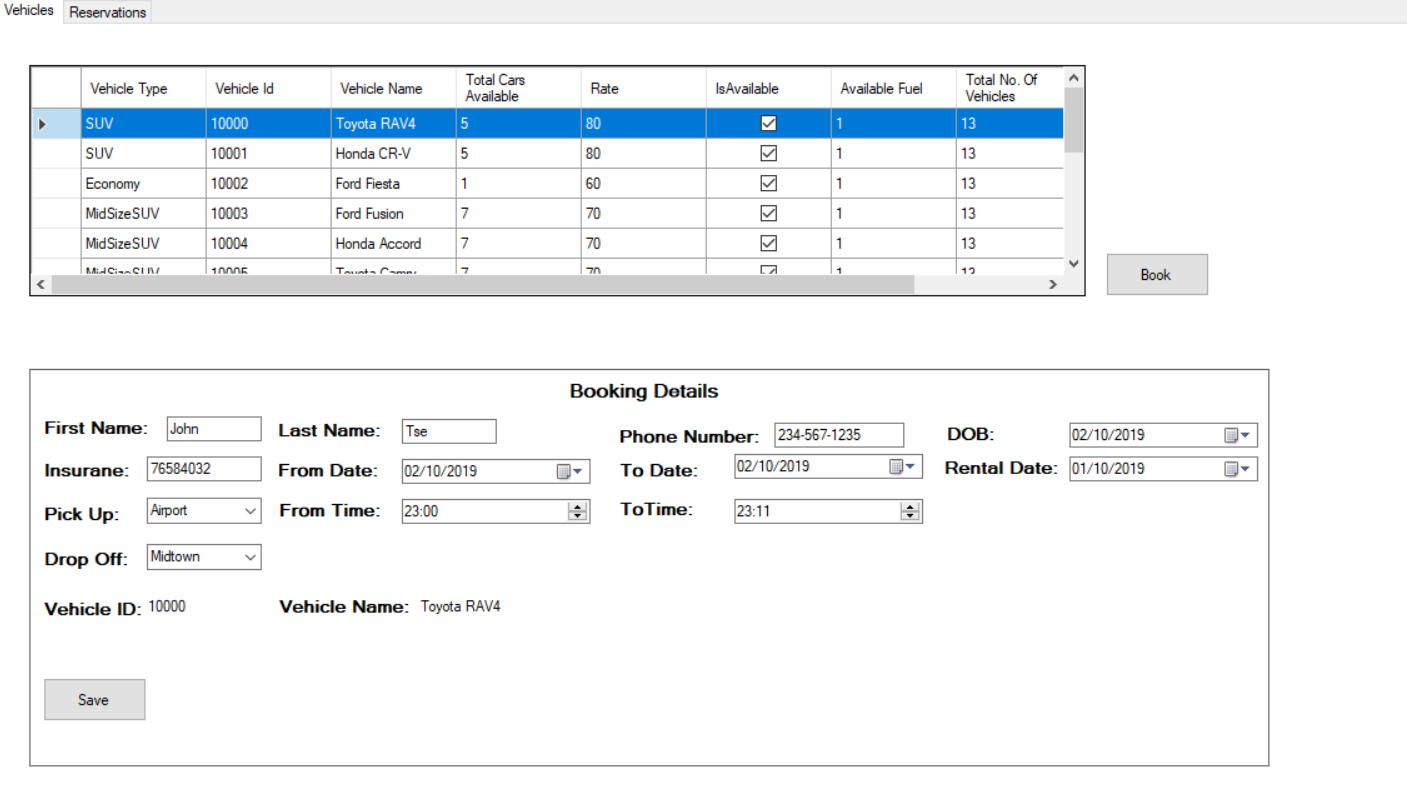Toggle IsAvailable checkbox for Ford Fiesta

(769, 184)
